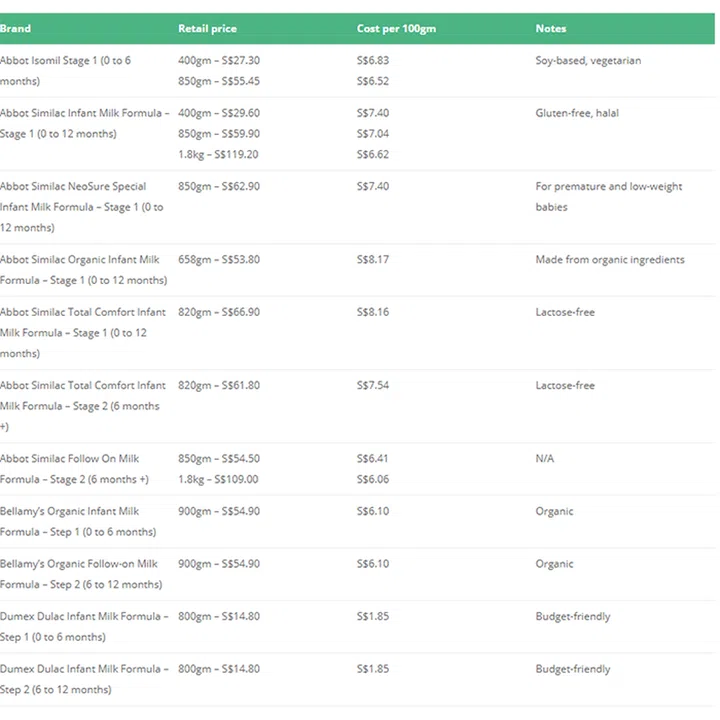Click the 658gm – S$53.80 retail price
This screenshot has height=720, width=720.
click(219, 260)
